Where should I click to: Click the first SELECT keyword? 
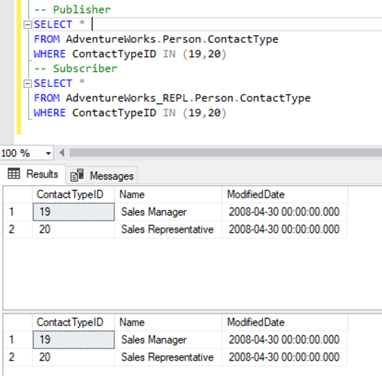(x=53, y=25)
